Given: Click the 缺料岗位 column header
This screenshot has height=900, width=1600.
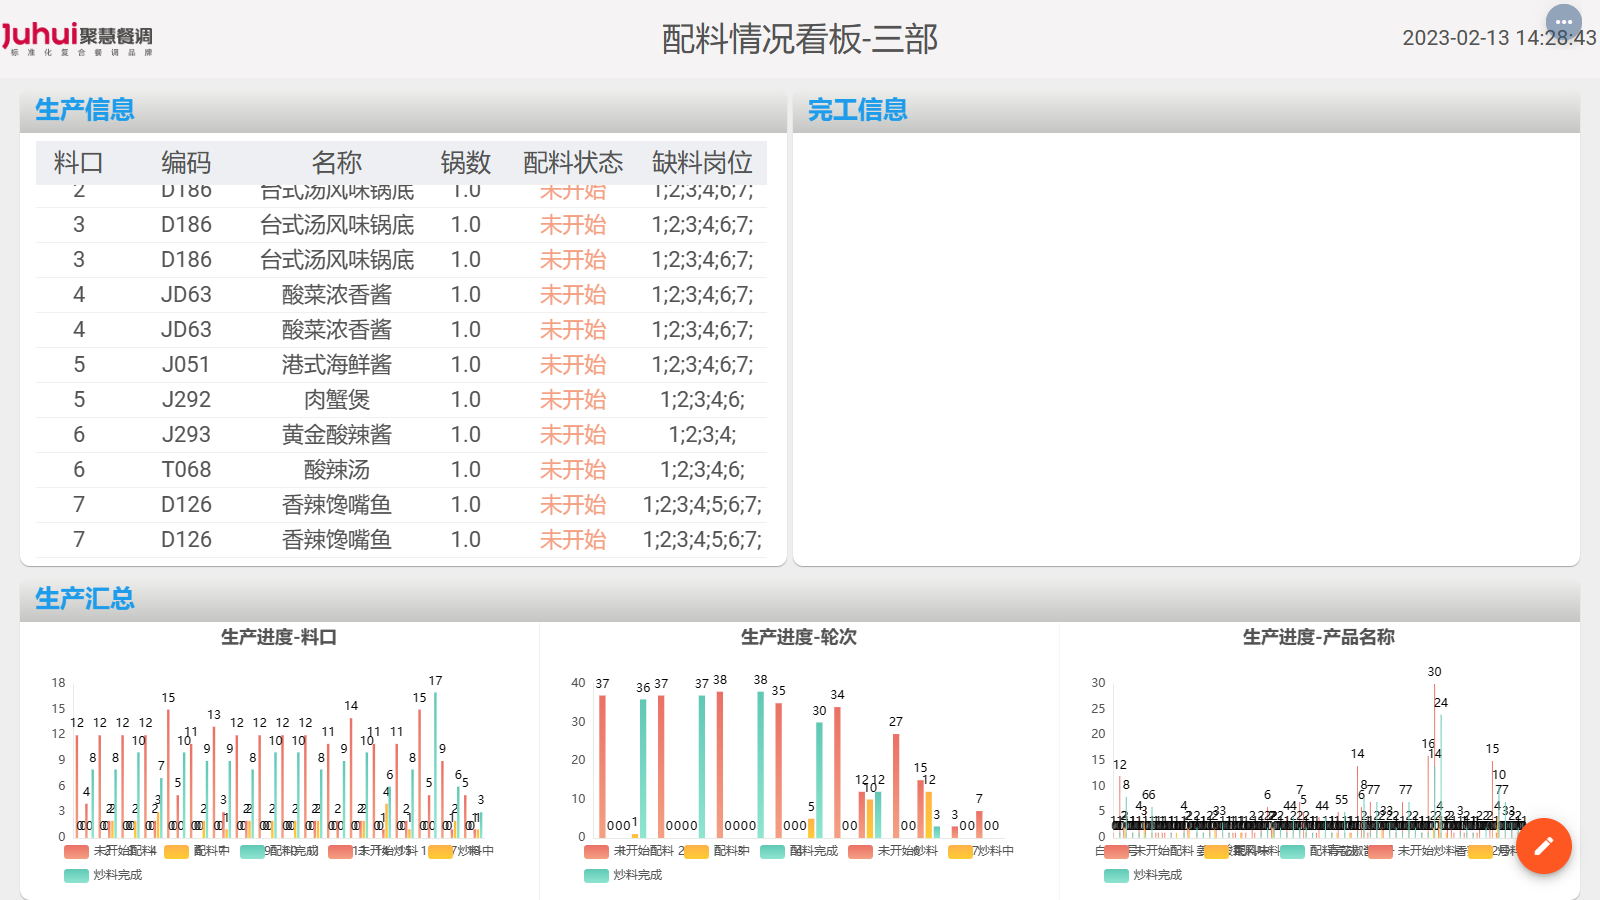Looking at the screenshot, I should click(702, 163).
